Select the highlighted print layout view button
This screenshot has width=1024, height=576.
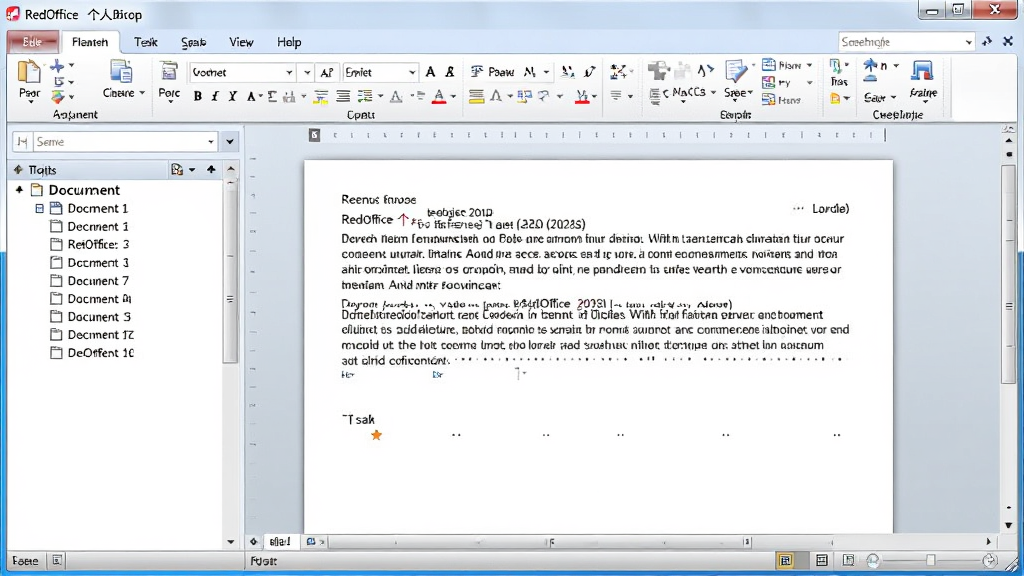[785, 560]
